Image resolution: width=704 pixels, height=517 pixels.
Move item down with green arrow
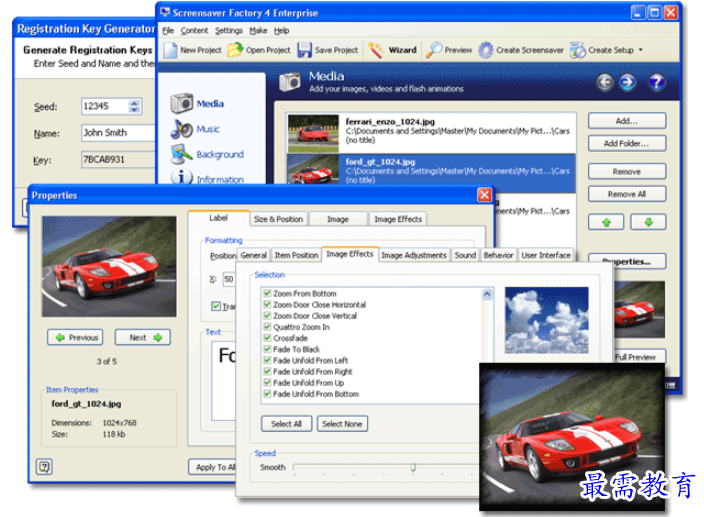pos(648,222)
